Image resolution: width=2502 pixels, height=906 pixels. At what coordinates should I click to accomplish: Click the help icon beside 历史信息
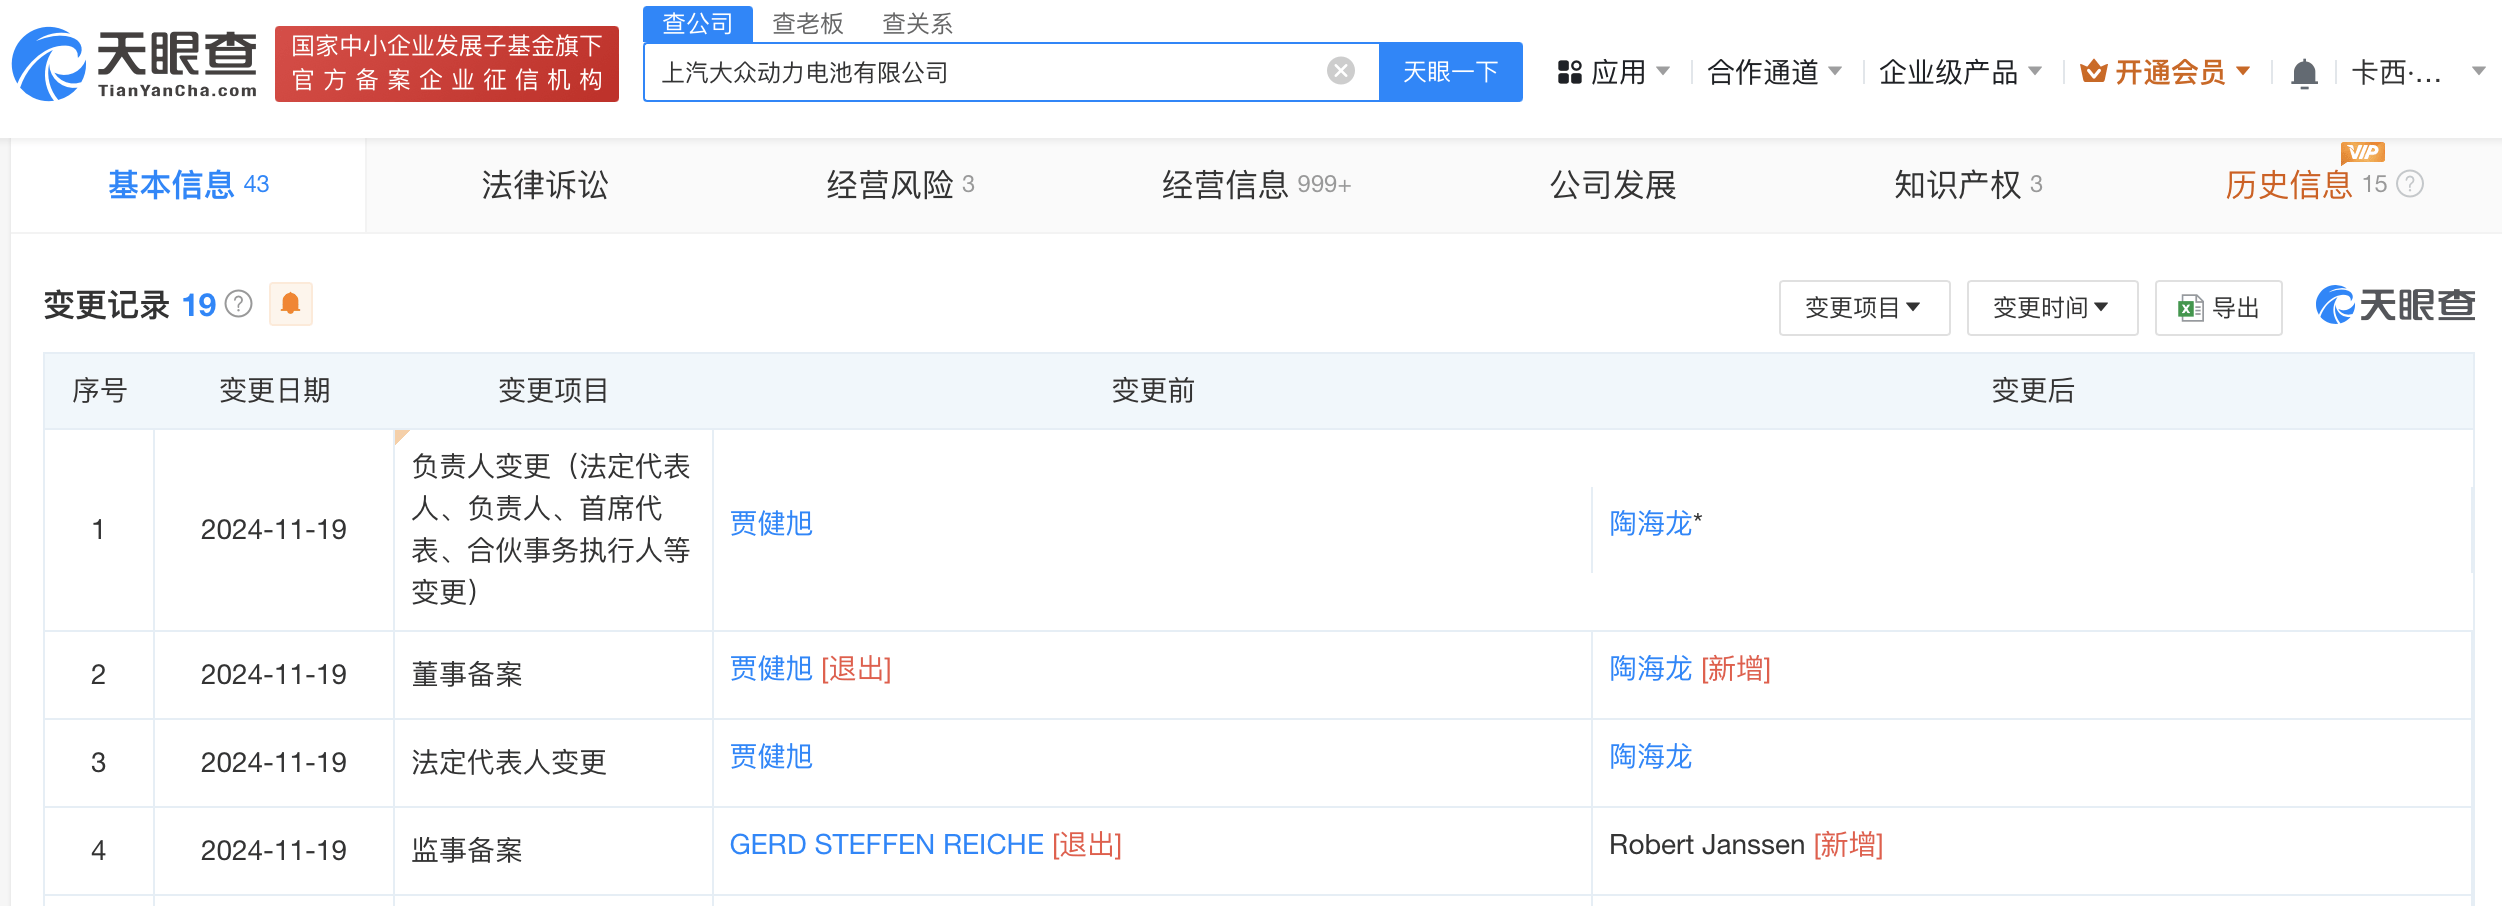pos(2411,184)
